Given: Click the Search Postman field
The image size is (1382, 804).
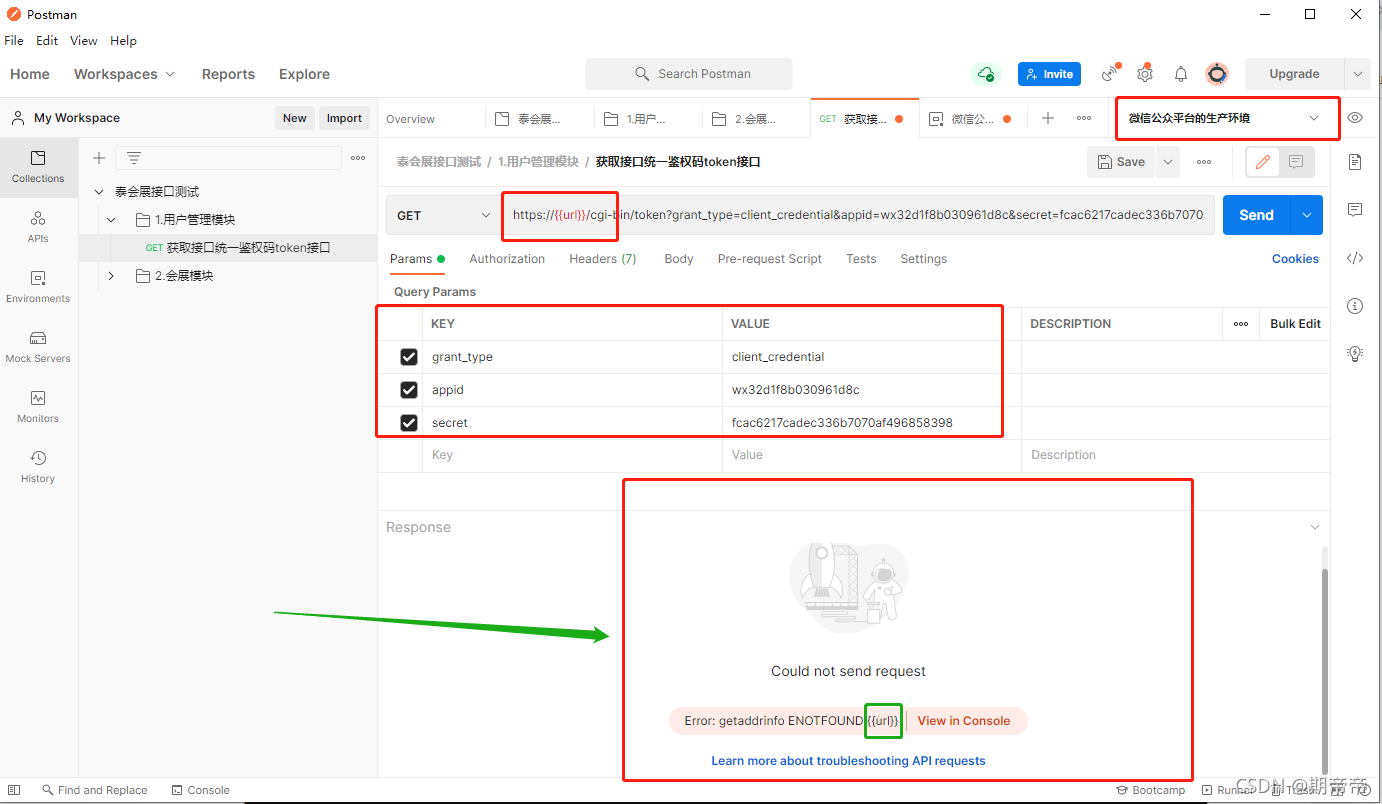Looking at the screenshot, I should [x=689, y=74].
